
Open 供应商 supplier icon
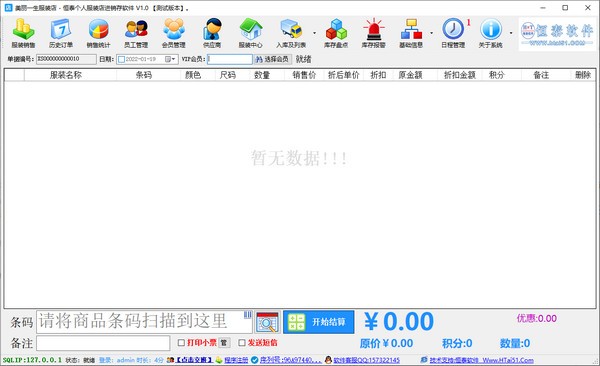(x=212, y=33)
